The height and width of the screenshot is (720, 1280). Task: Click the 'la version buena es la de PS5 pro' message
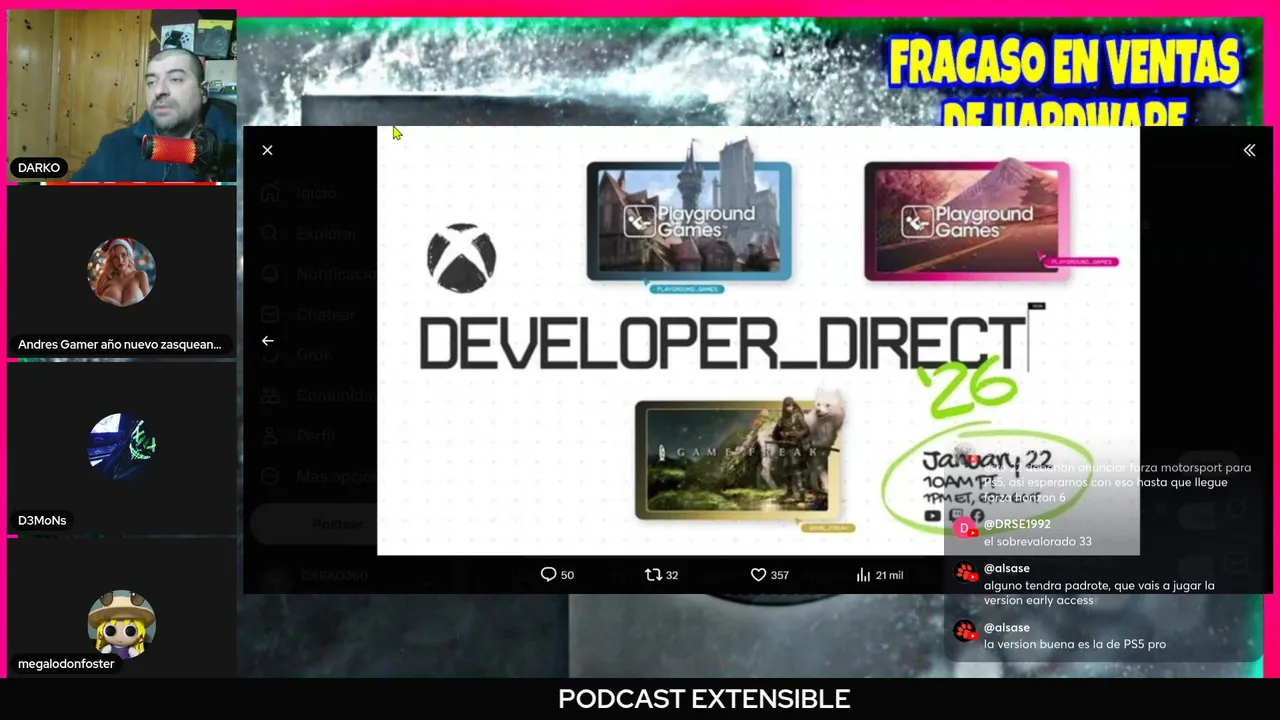tap(1075, 645)
